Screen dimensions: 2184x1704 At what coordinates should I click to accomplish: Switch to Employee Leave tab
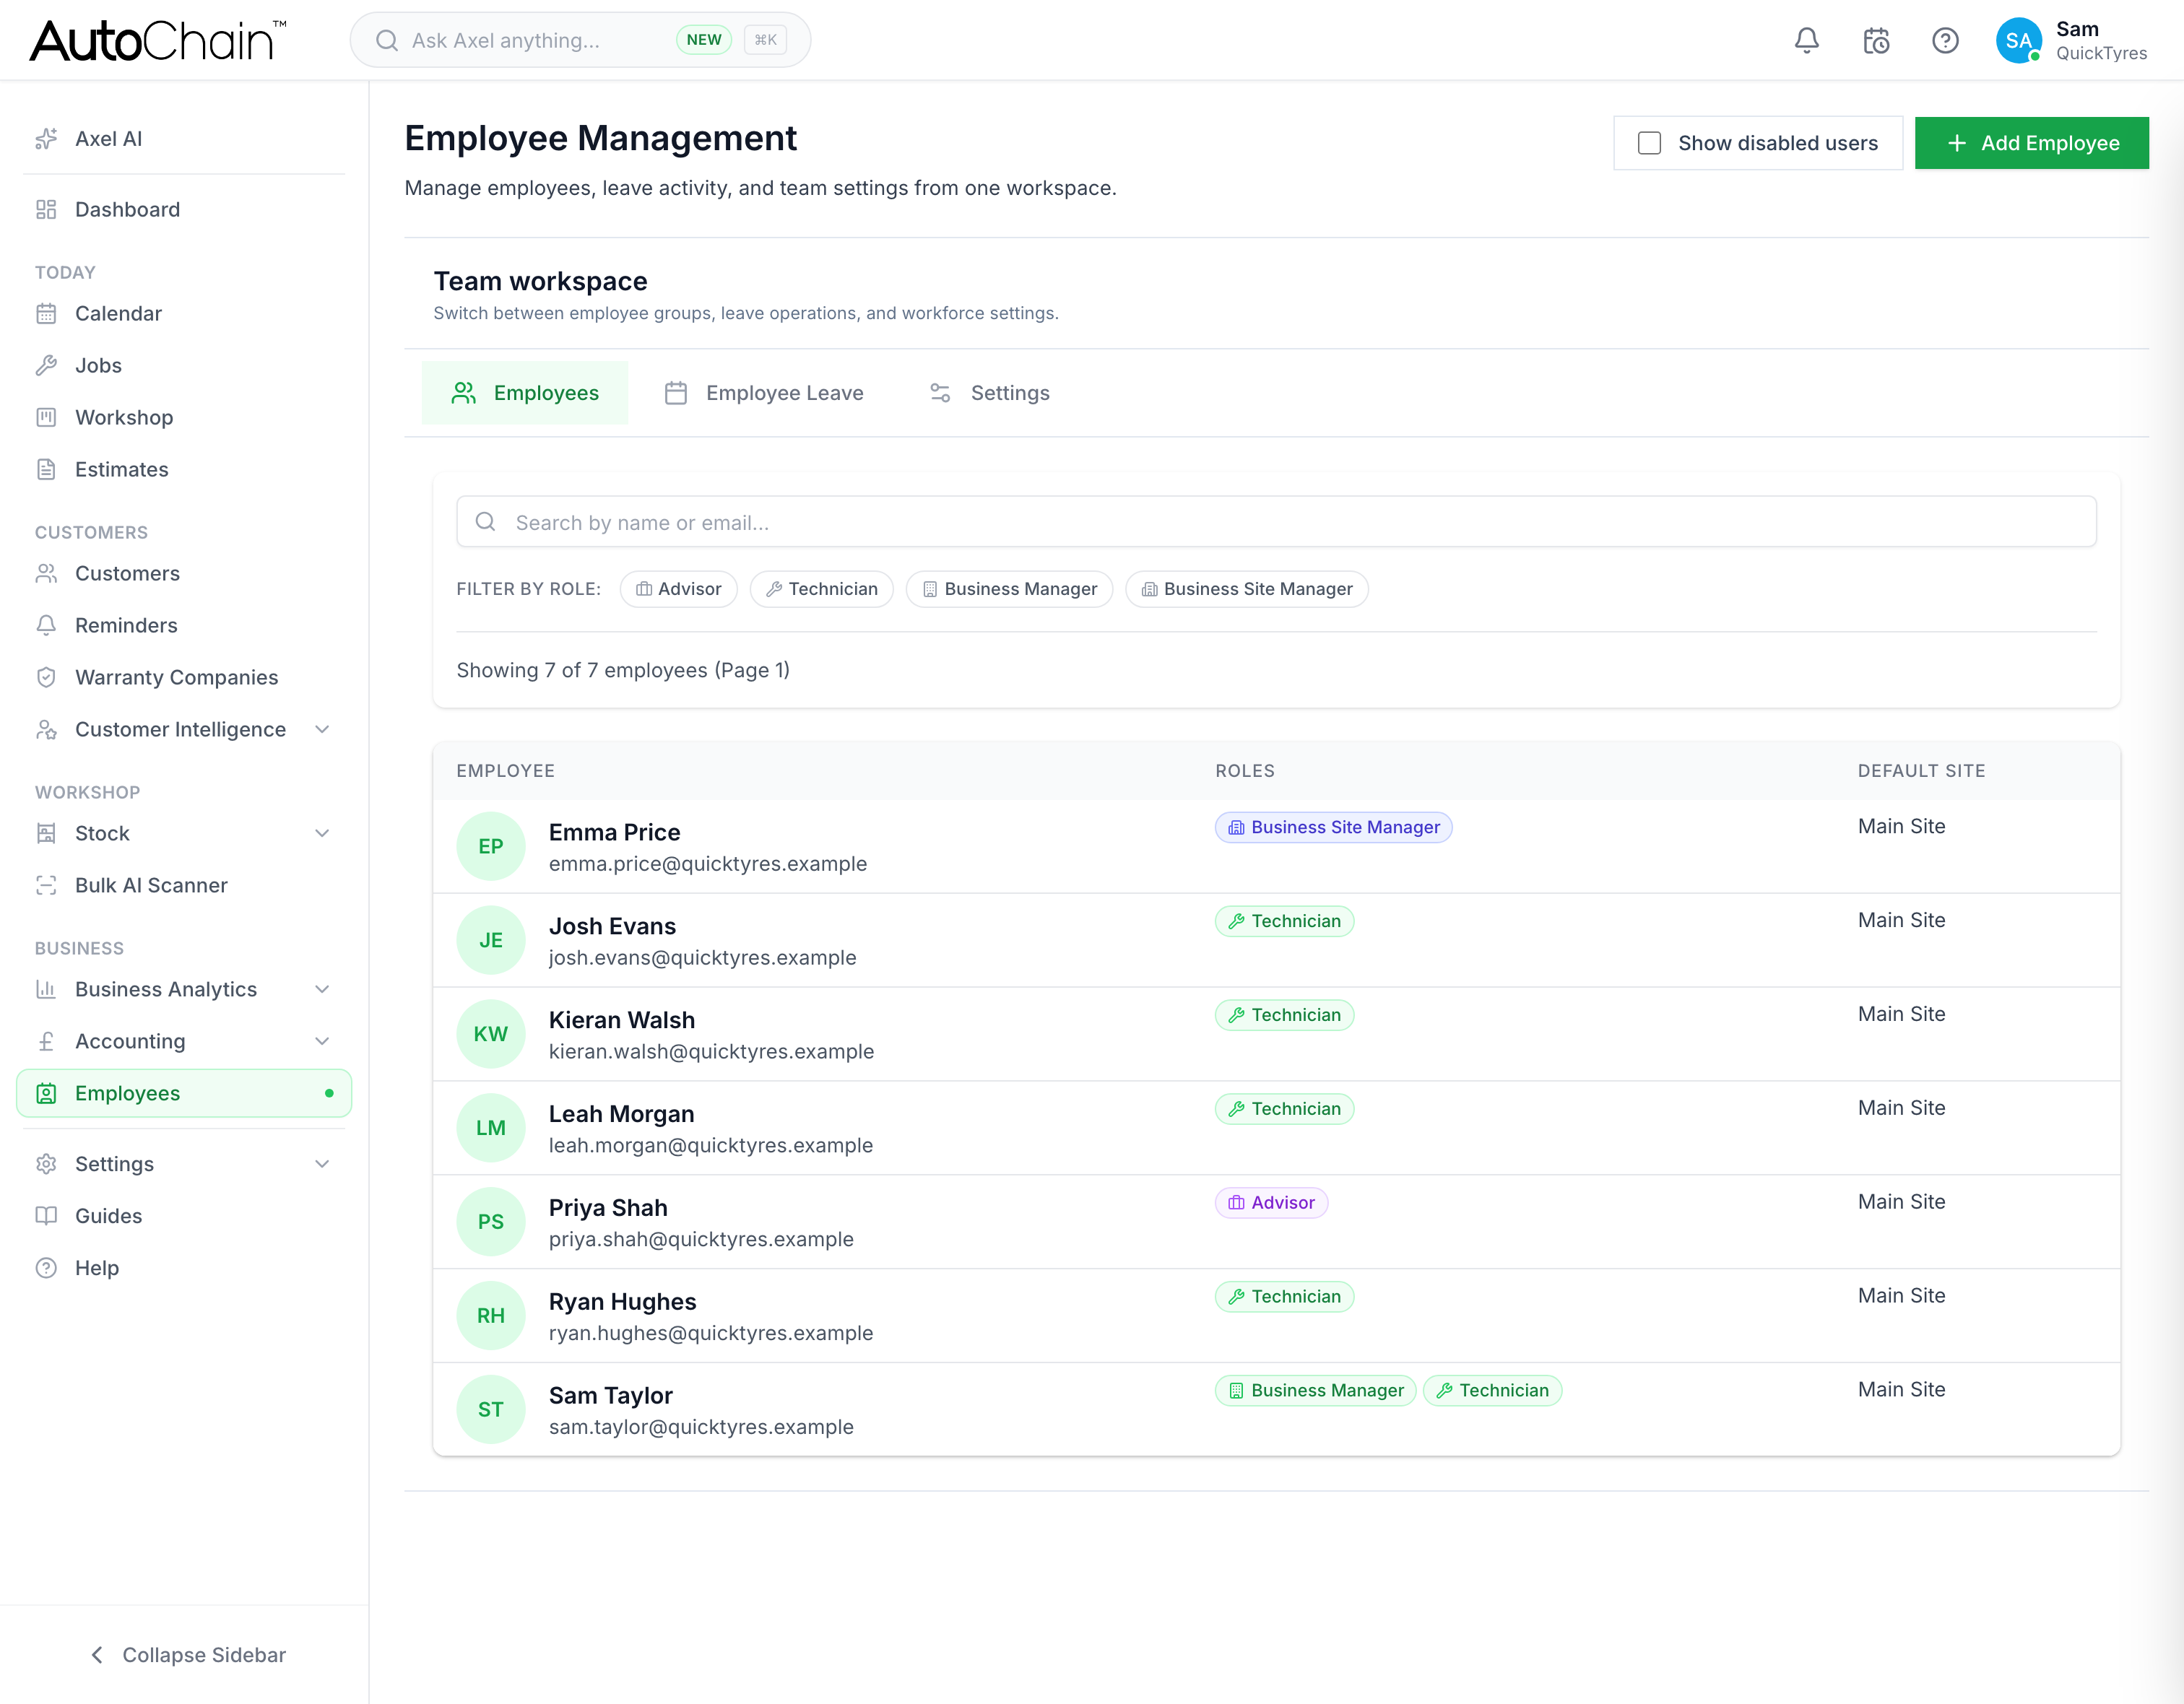pyautogui.click(x=764, y=393)
